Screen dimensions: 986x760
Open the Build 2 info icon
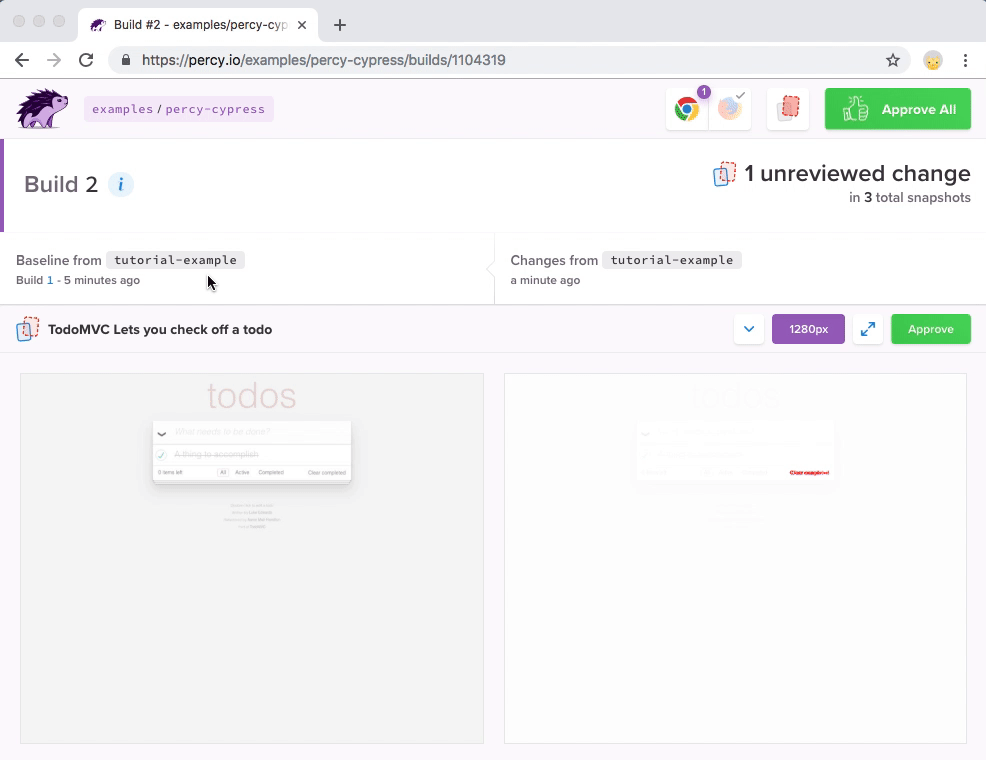pos(121,185)
